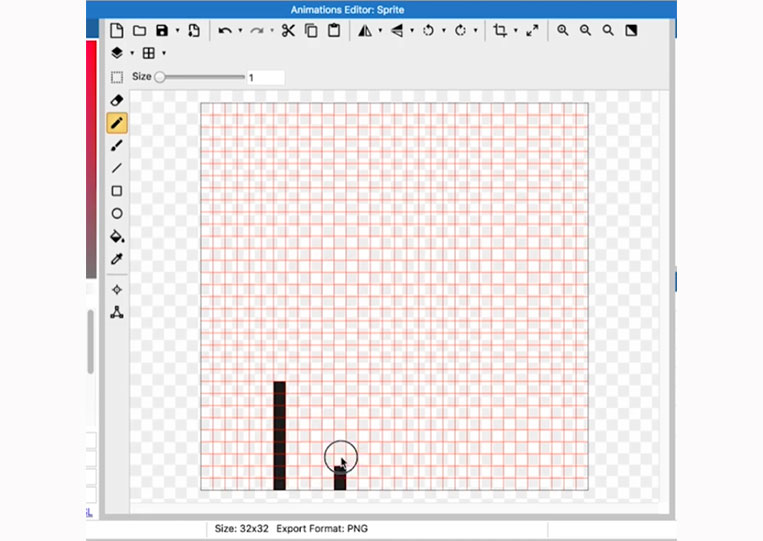Click the left panel vertical scrollbar

(91, 342)
